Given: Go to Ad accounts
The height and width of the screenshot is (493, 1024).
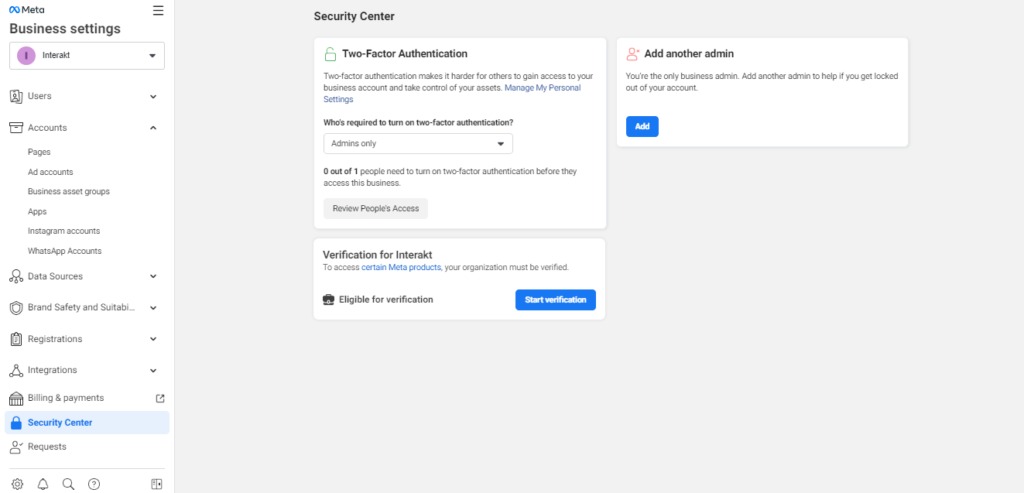Looking at the screenshot, I should tap(50, 172).
